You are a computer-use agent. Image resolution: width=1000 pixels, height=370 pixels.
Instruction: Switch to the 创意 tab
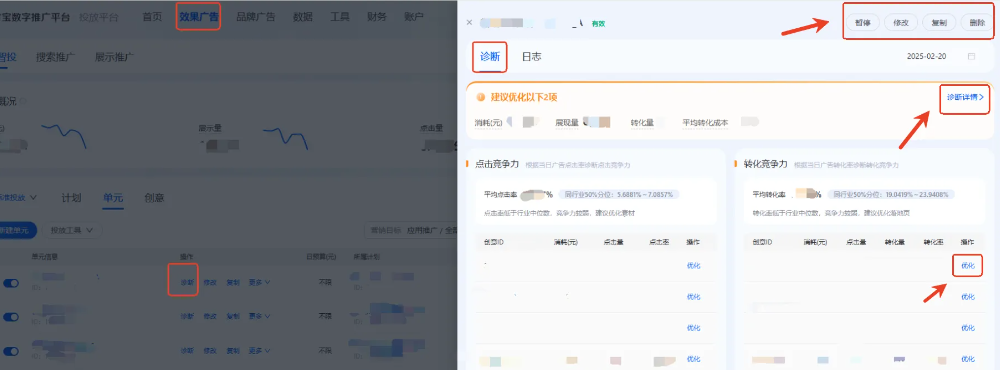tap(154, 198)
